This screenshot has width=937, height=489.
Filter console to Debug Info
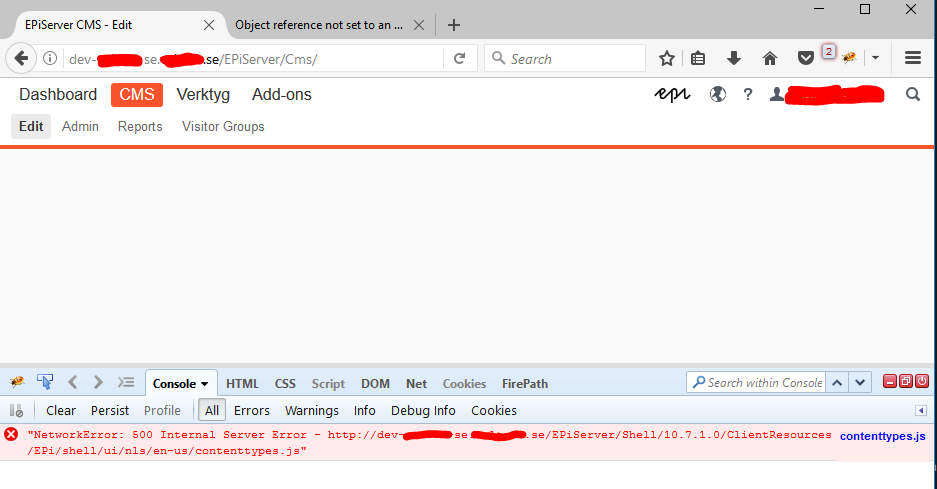pos(423,411)
